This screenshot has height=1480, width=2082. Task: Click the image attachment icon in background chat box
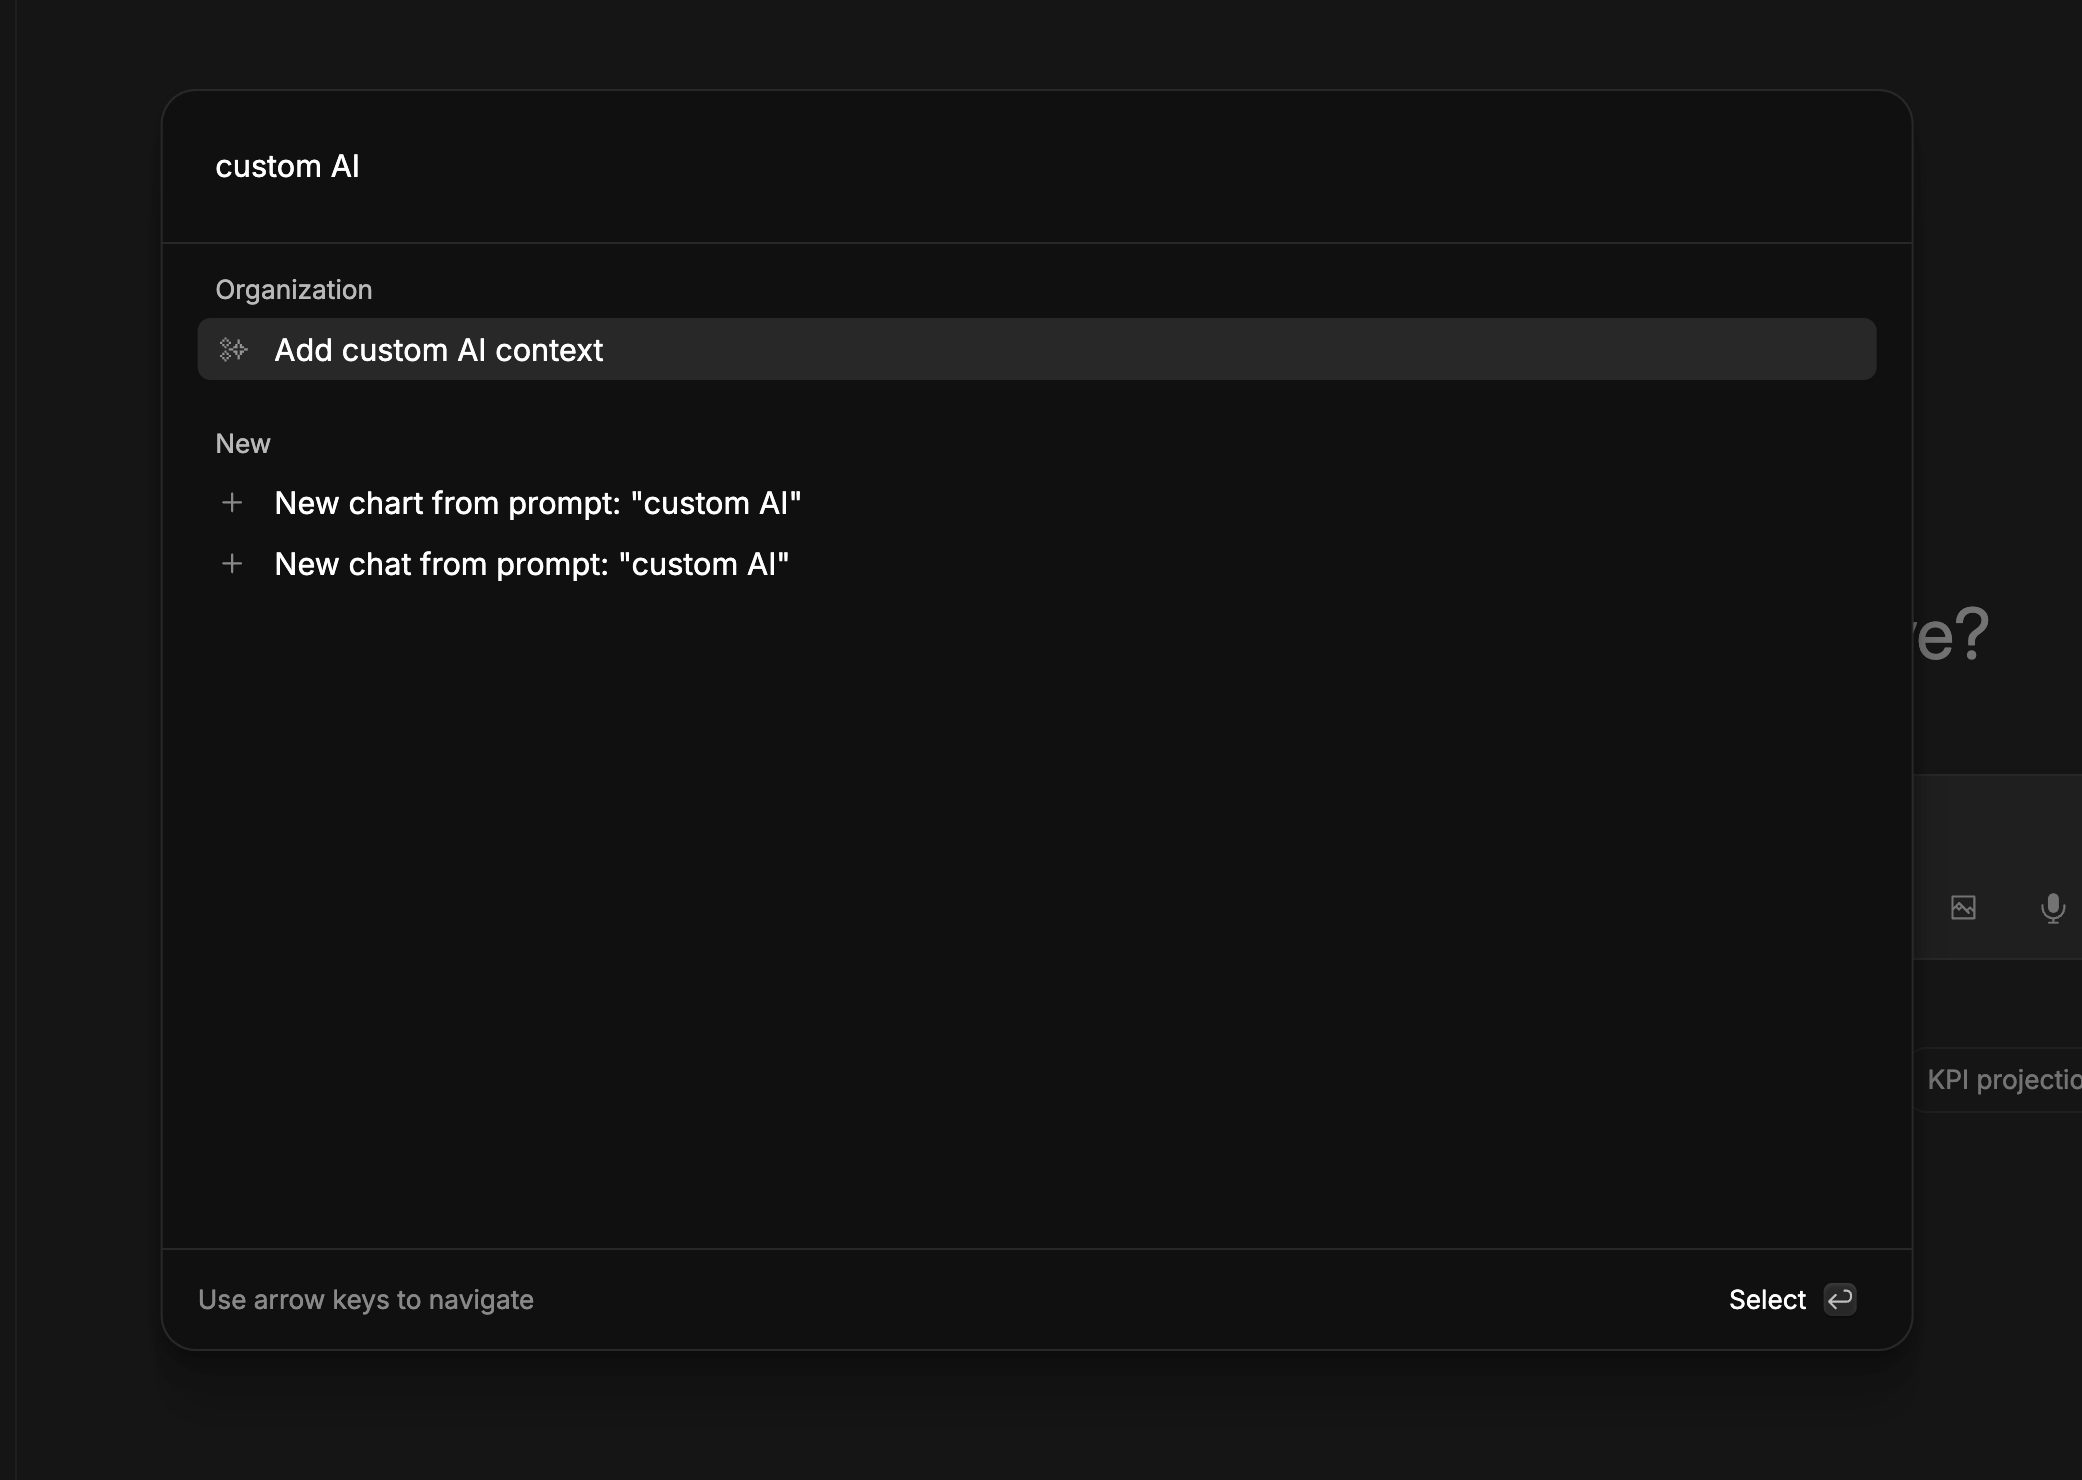1963,907
